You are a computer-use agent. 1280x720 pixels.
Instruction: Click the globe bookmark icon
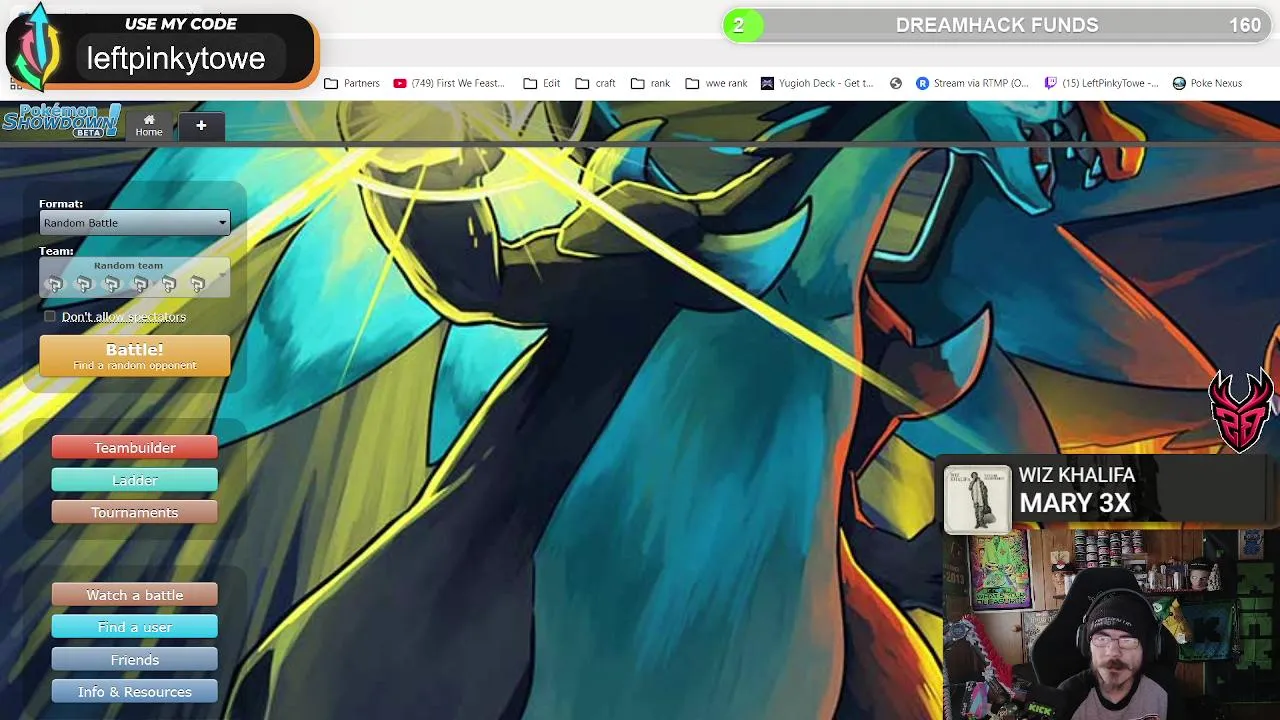(895, 83)
